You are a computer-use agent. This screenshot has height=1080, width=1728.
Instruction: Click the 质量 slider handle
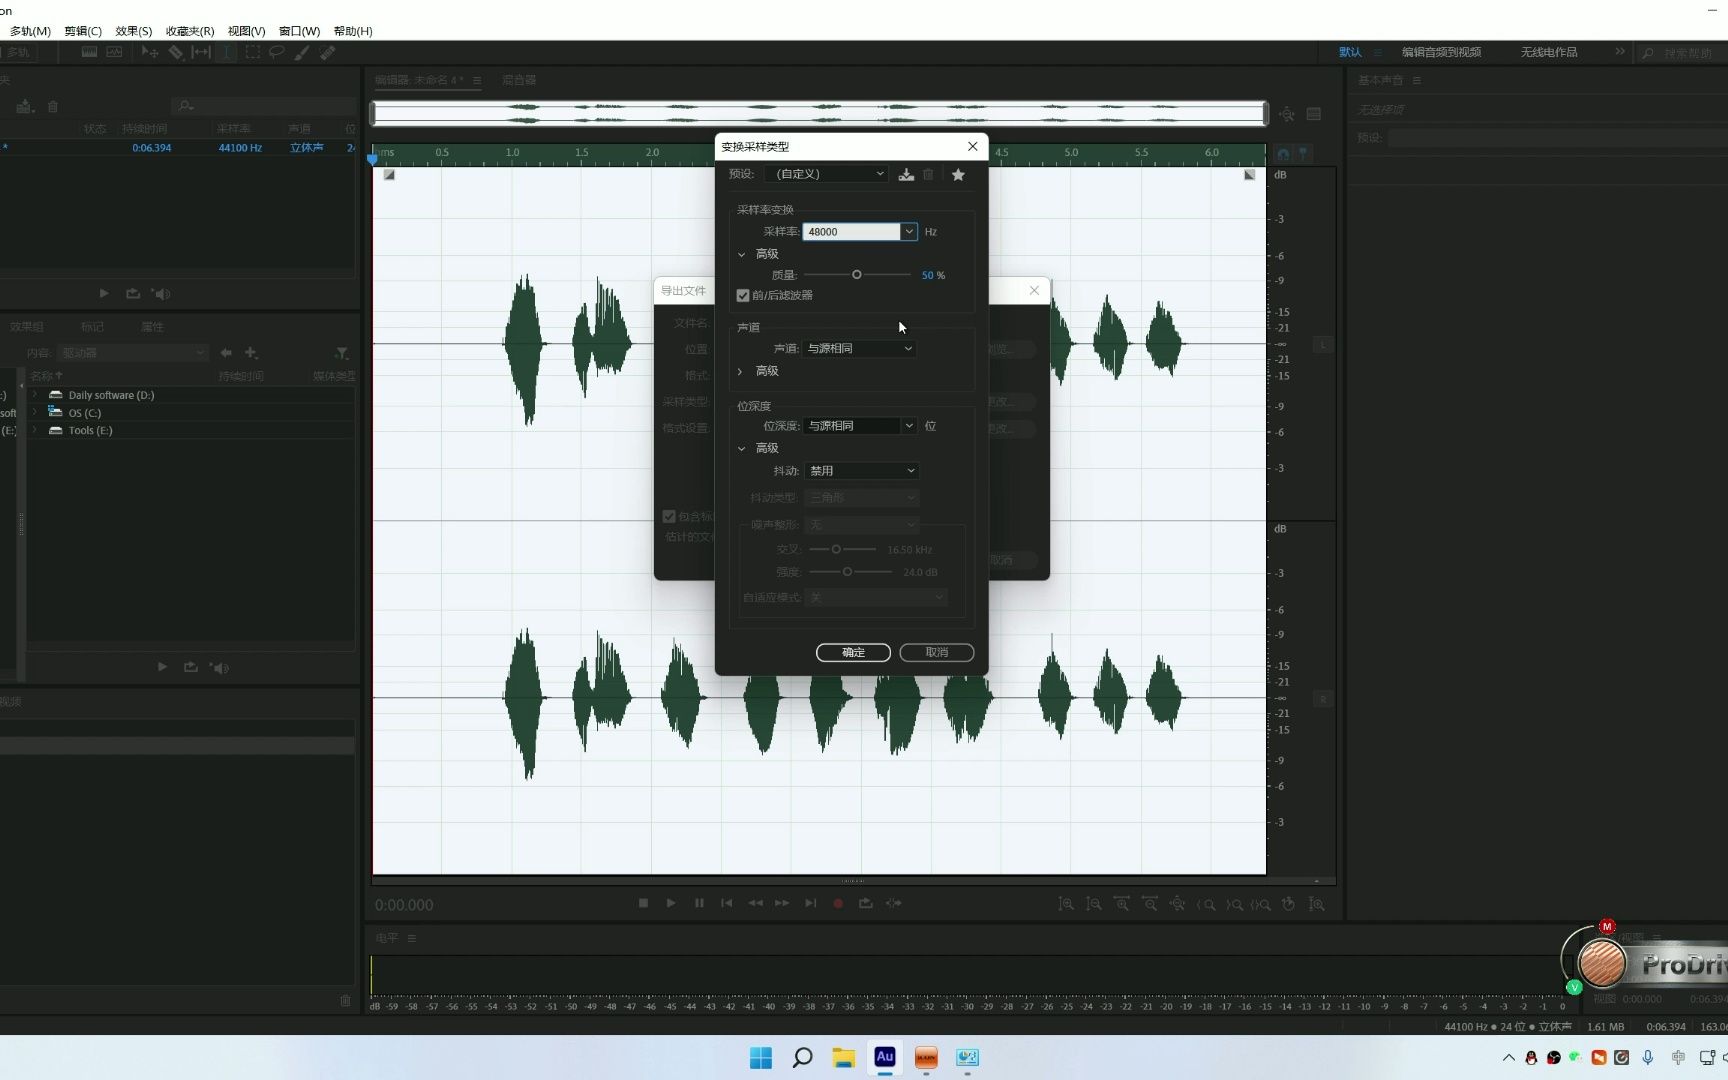pos(856,275)
